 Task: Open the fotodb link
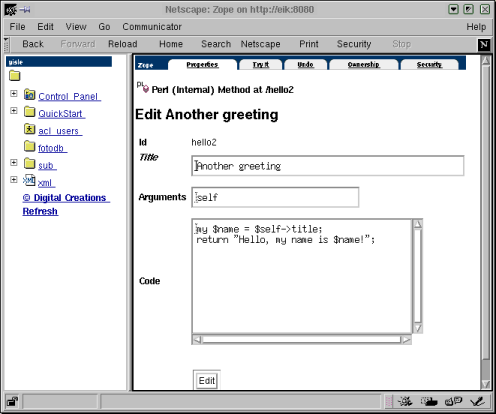tap(52, 148)
